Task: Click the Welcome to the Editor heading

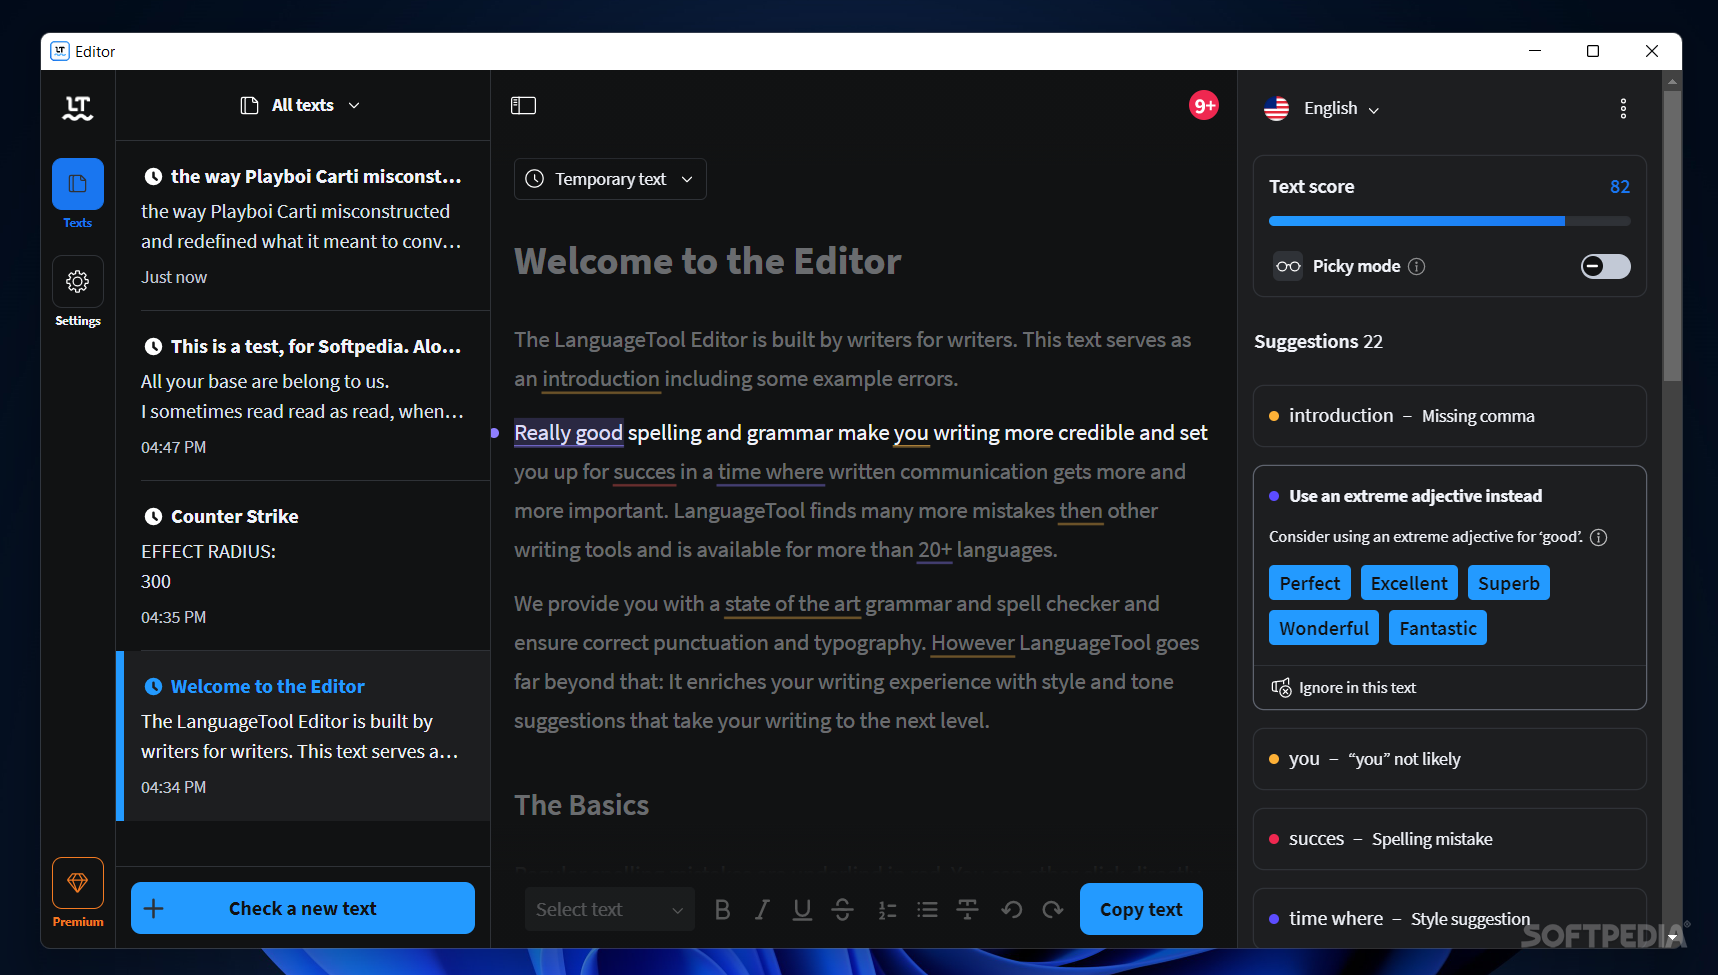Action: (x=708, y=262)
